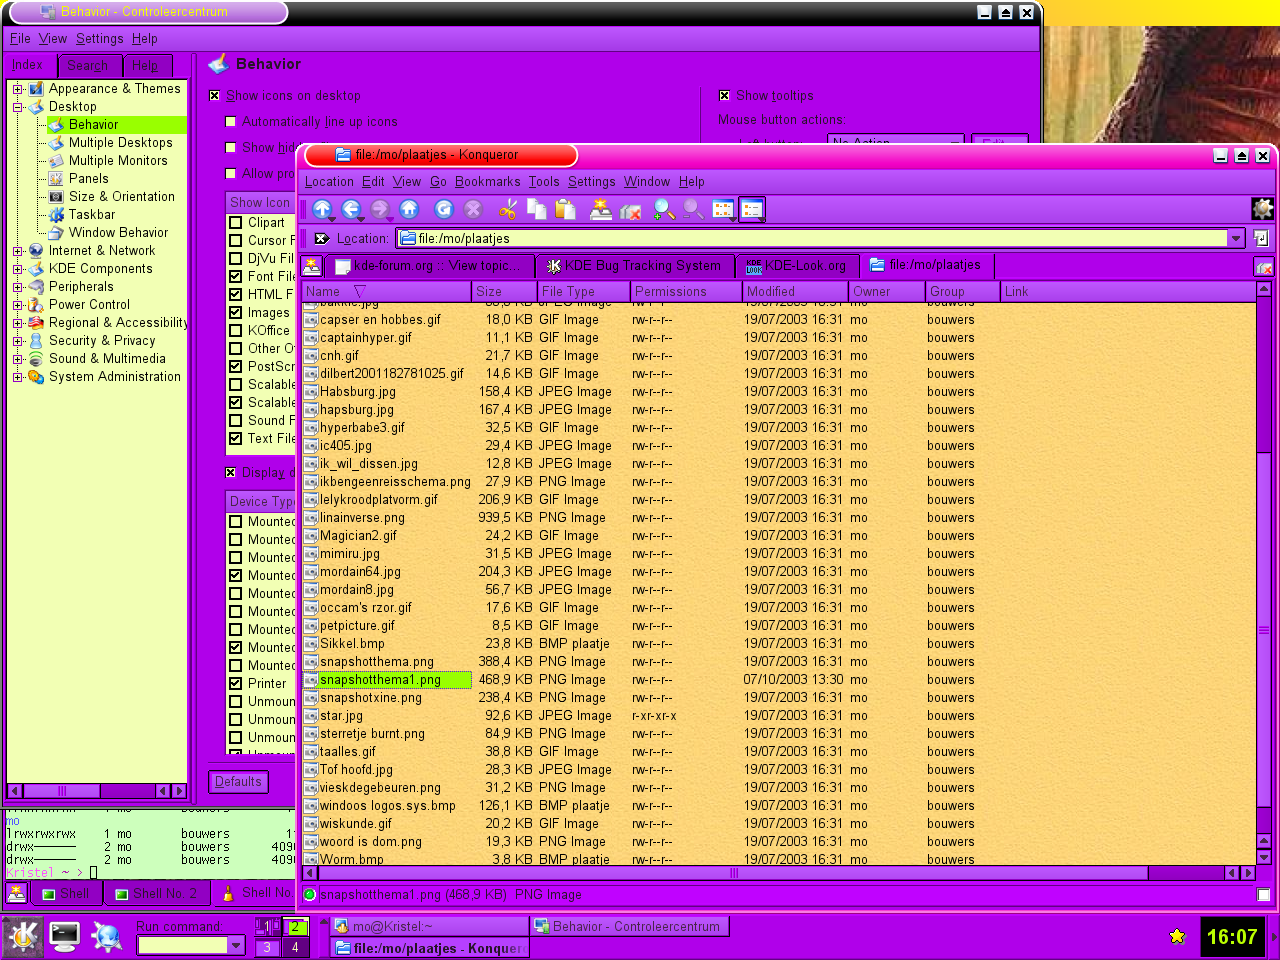Click the Back arrow in Konqueror toolbar
This screenshot has width=1280, height=960.
tap(351, 209)
